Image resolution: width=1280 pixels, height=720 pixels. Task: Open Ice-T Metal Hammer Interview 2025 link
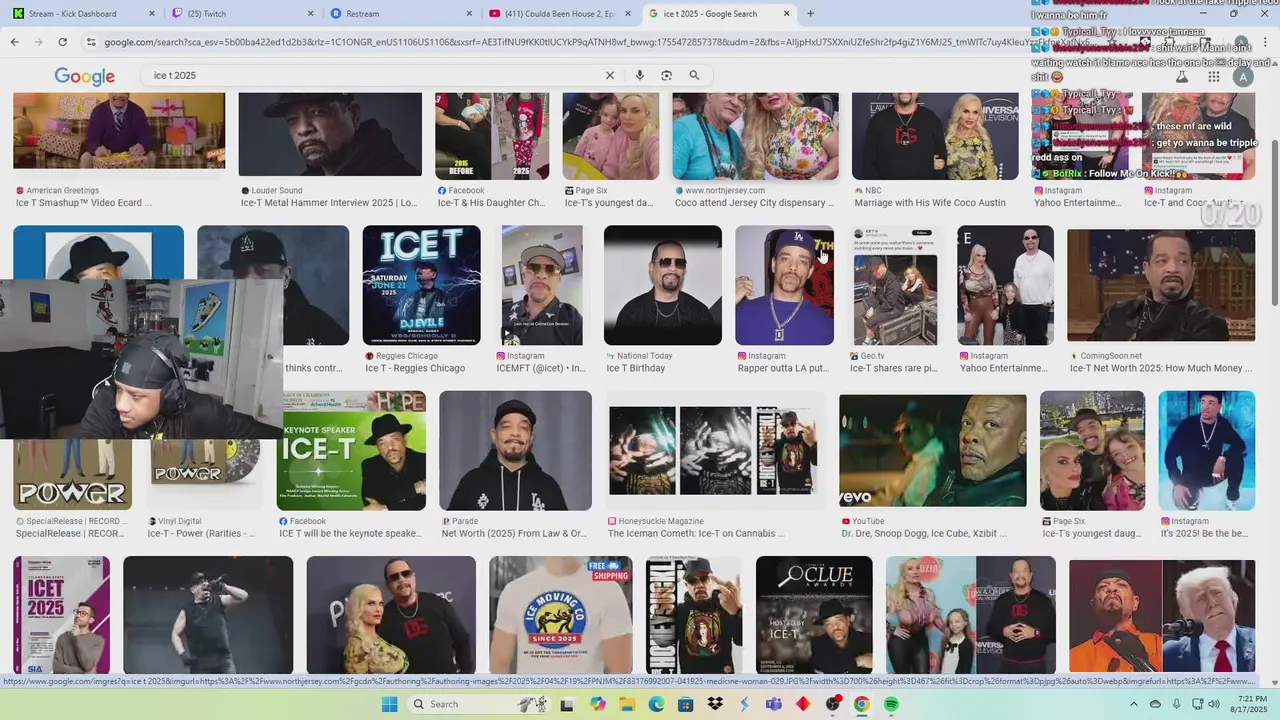(x=329, y=203)
